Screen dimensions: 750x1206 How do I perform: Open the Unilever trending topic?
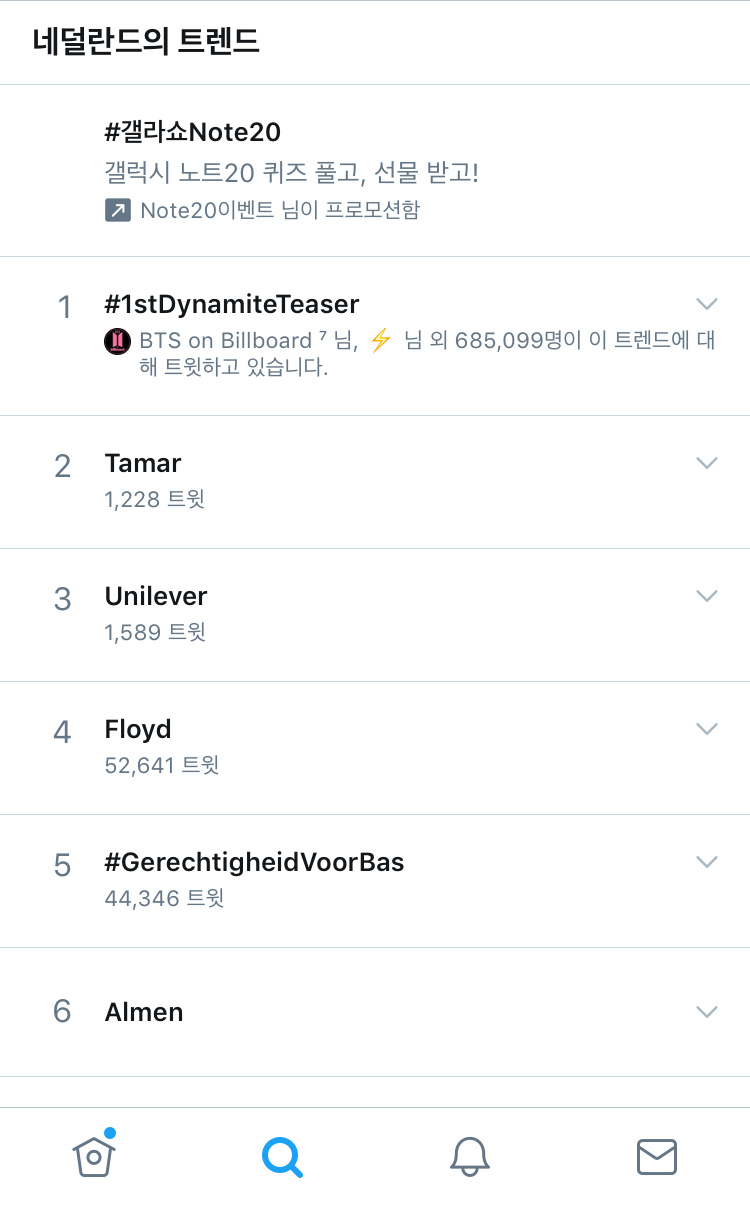point(156,596)
